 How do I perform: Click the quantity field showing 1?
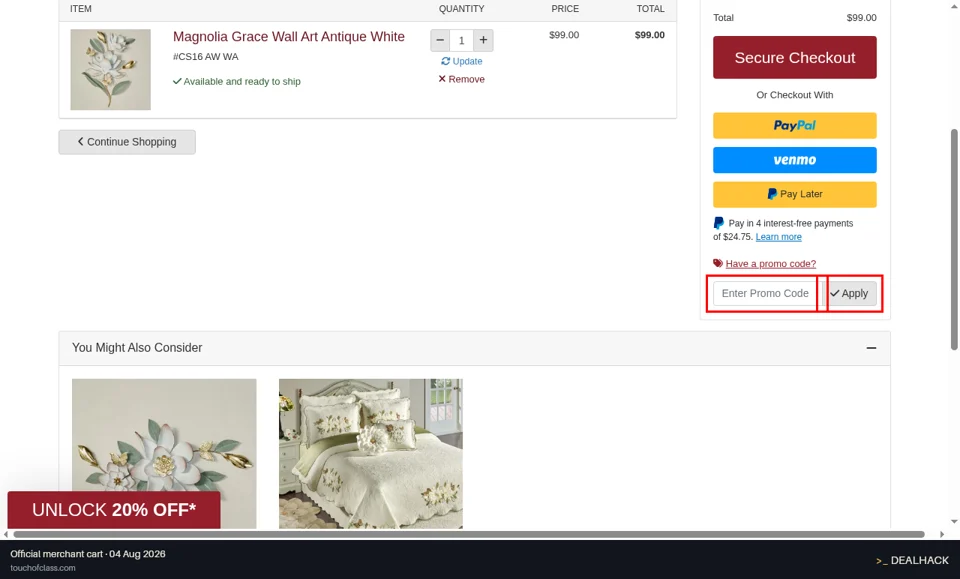click(x=462, y=40)
